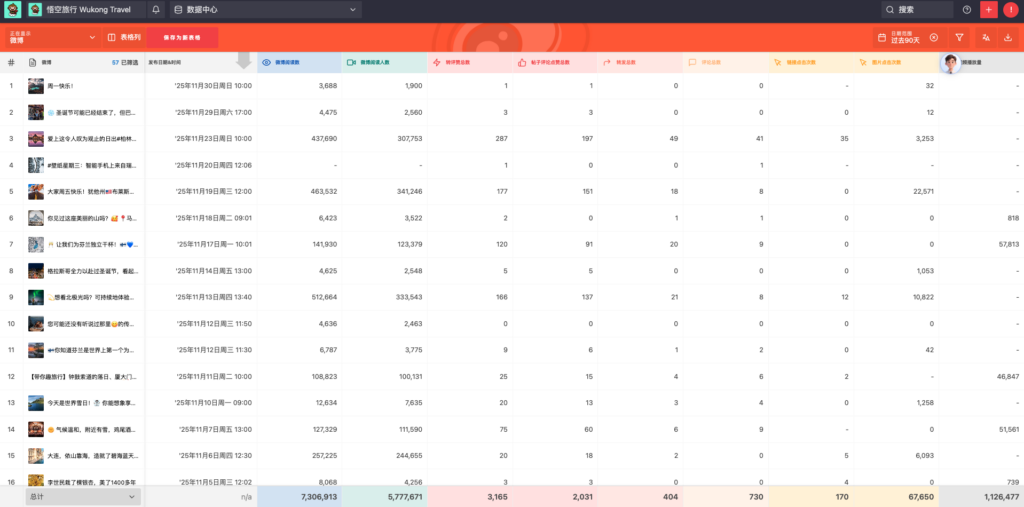Open the red exclamation alert icon

click(1011, 10)
